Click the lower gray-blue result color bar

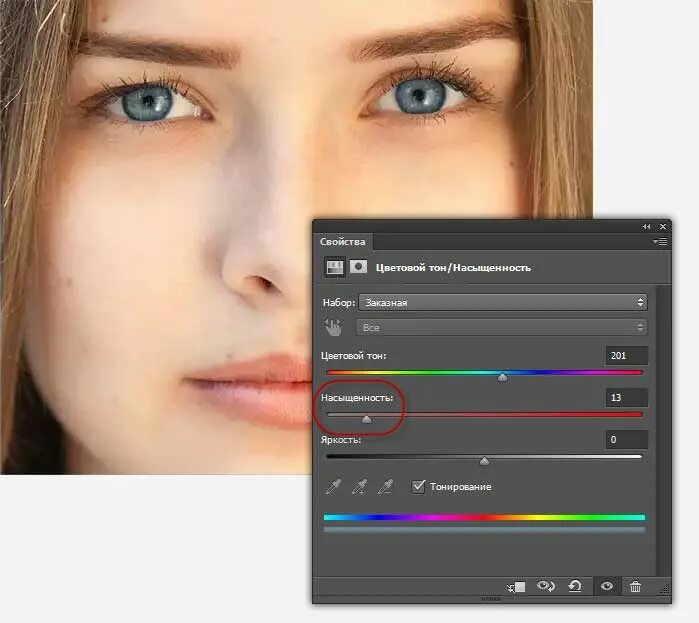pyautogui.click(x=484, y=530)
